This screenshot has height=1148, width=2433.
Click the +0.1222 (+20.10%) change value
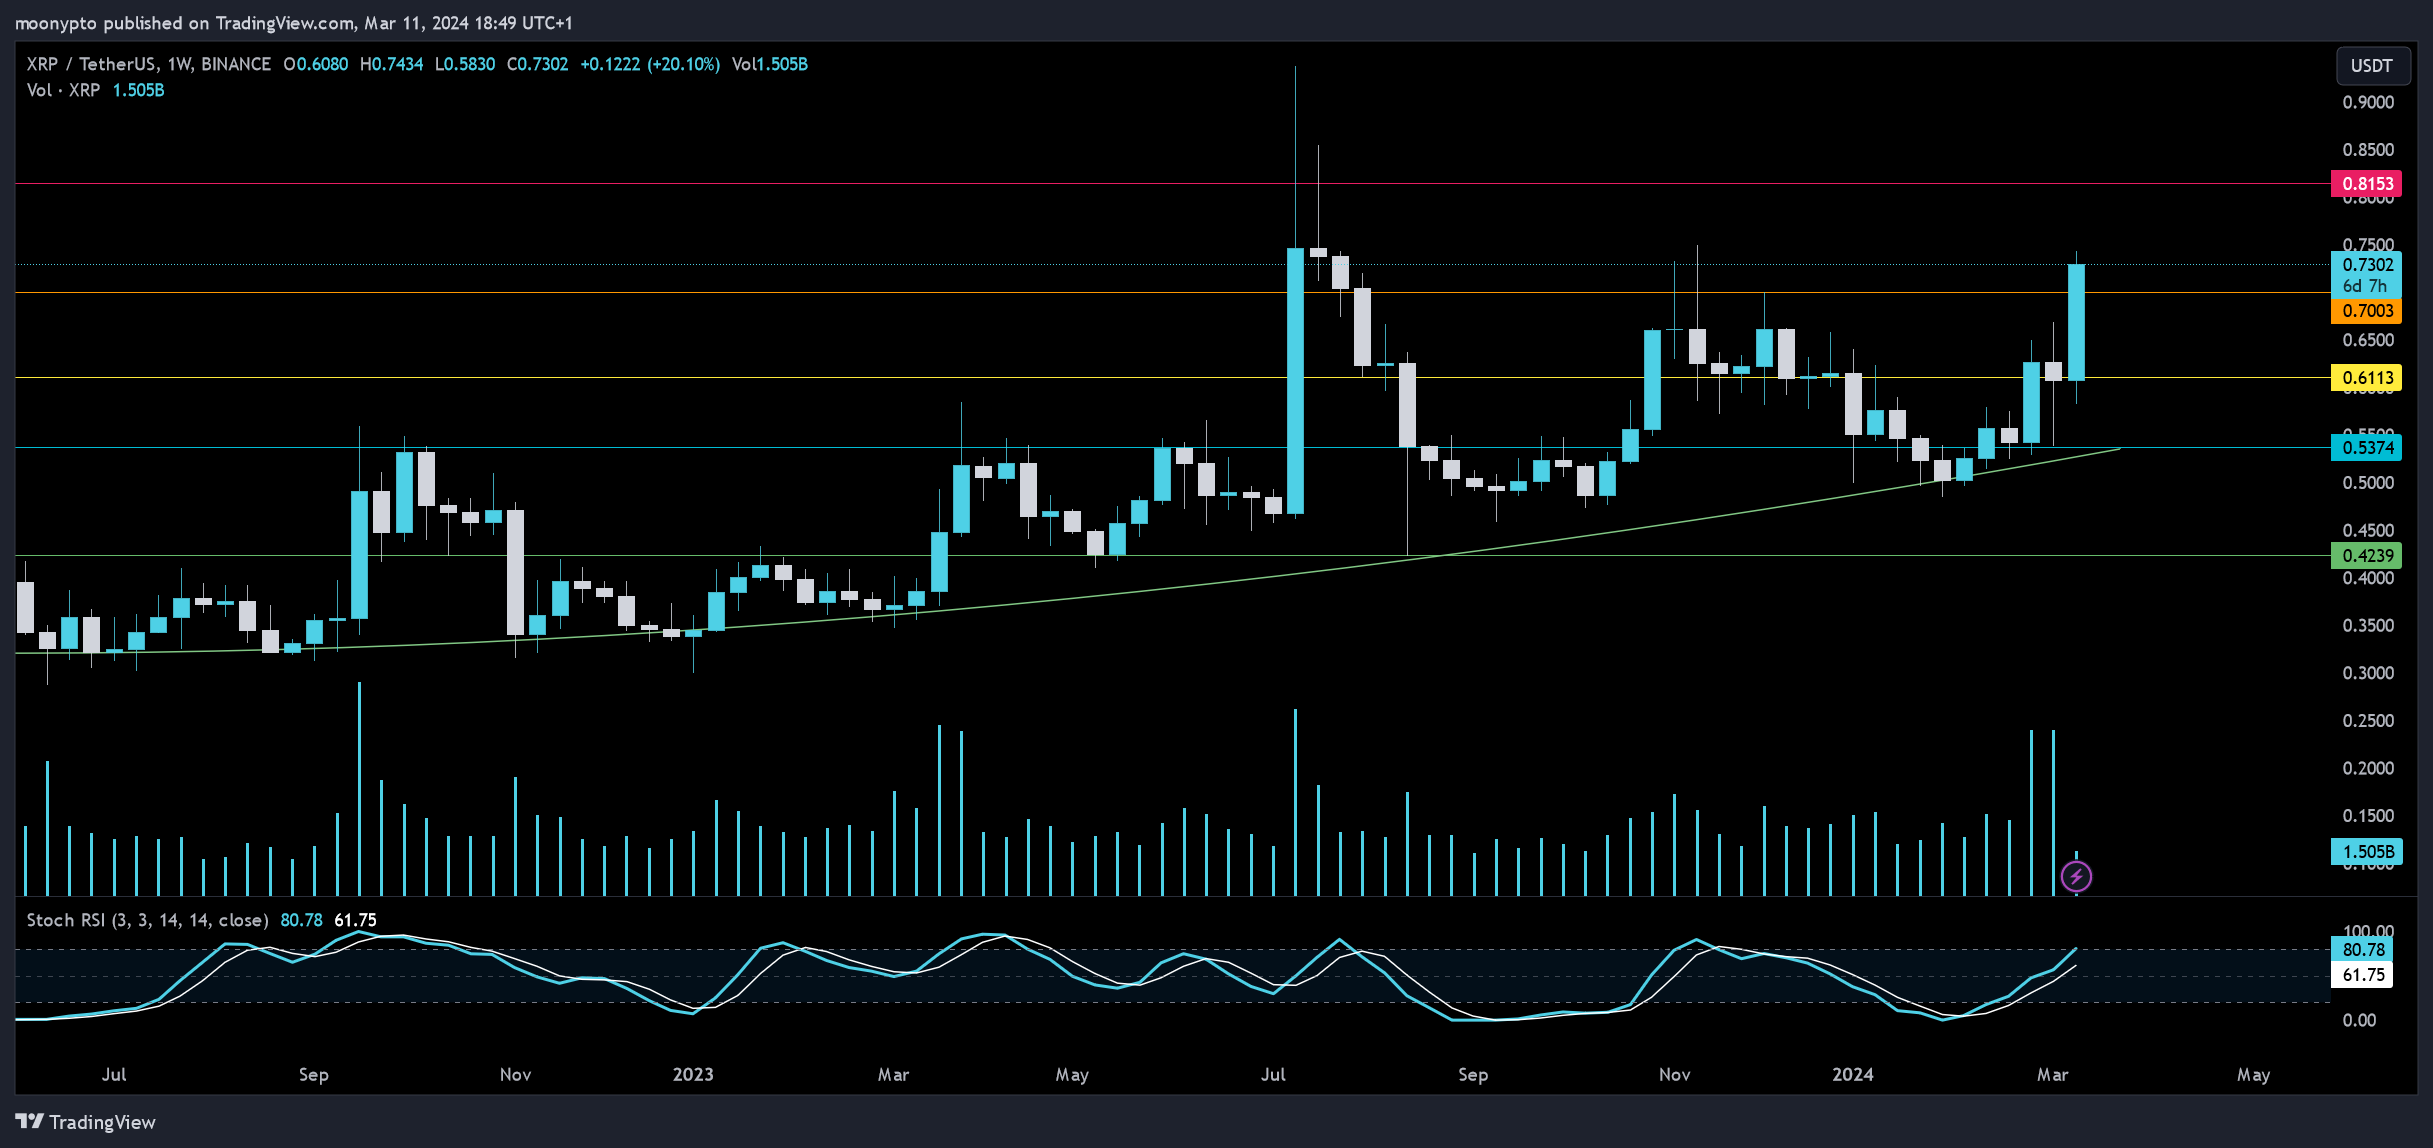click(x=650, y=64)
